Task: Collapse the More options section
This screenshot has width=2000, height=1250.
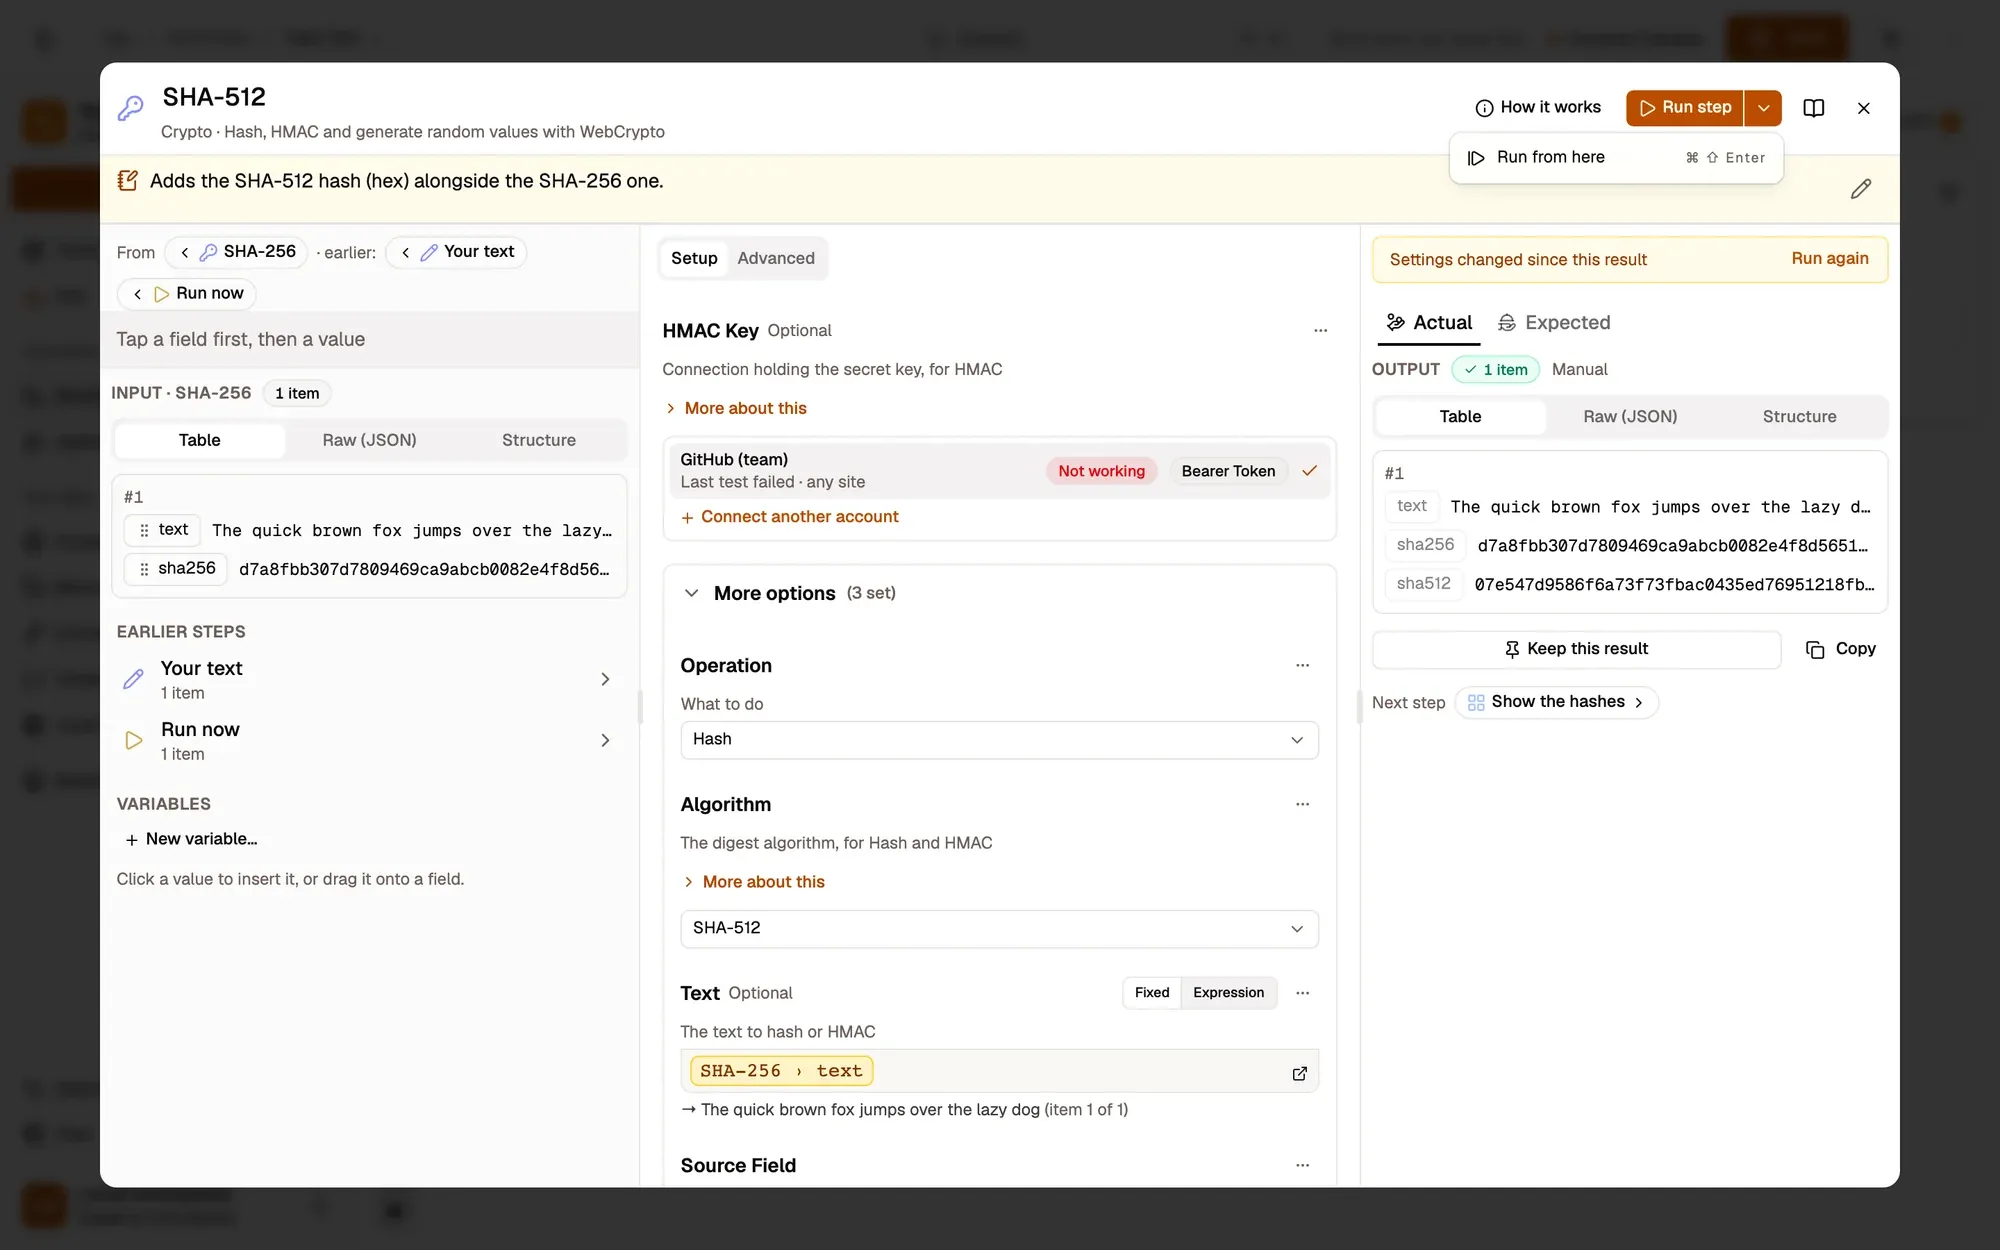Action: tap(691, 594)
